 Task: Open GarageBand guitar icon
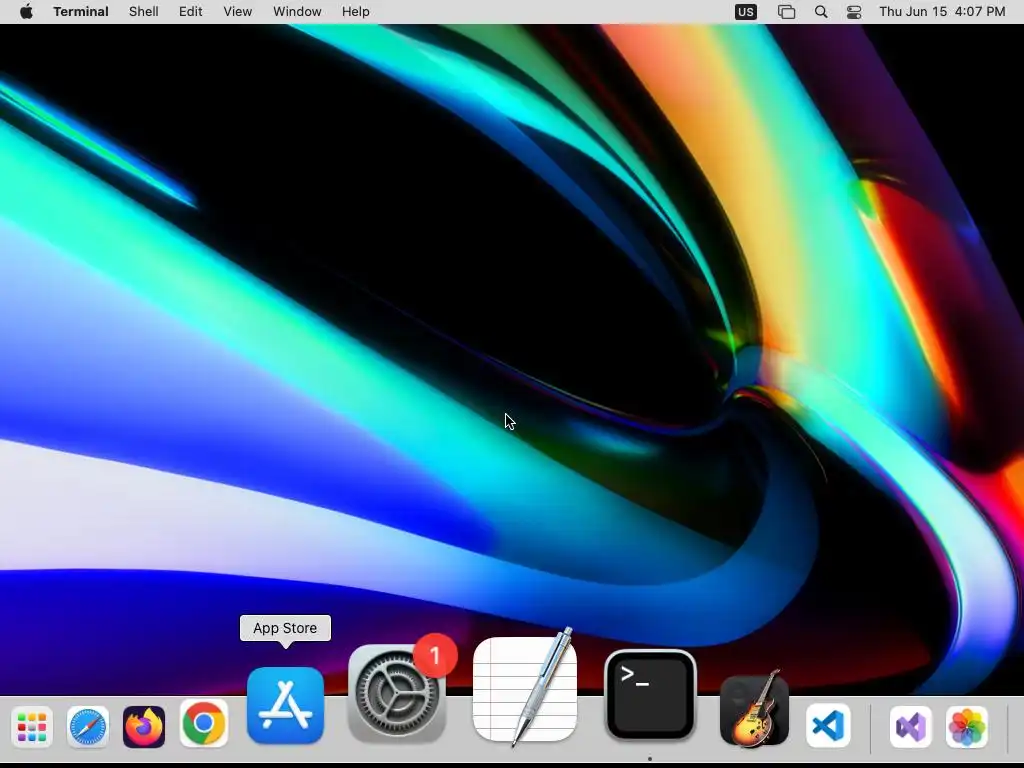(x=754, y=710)
